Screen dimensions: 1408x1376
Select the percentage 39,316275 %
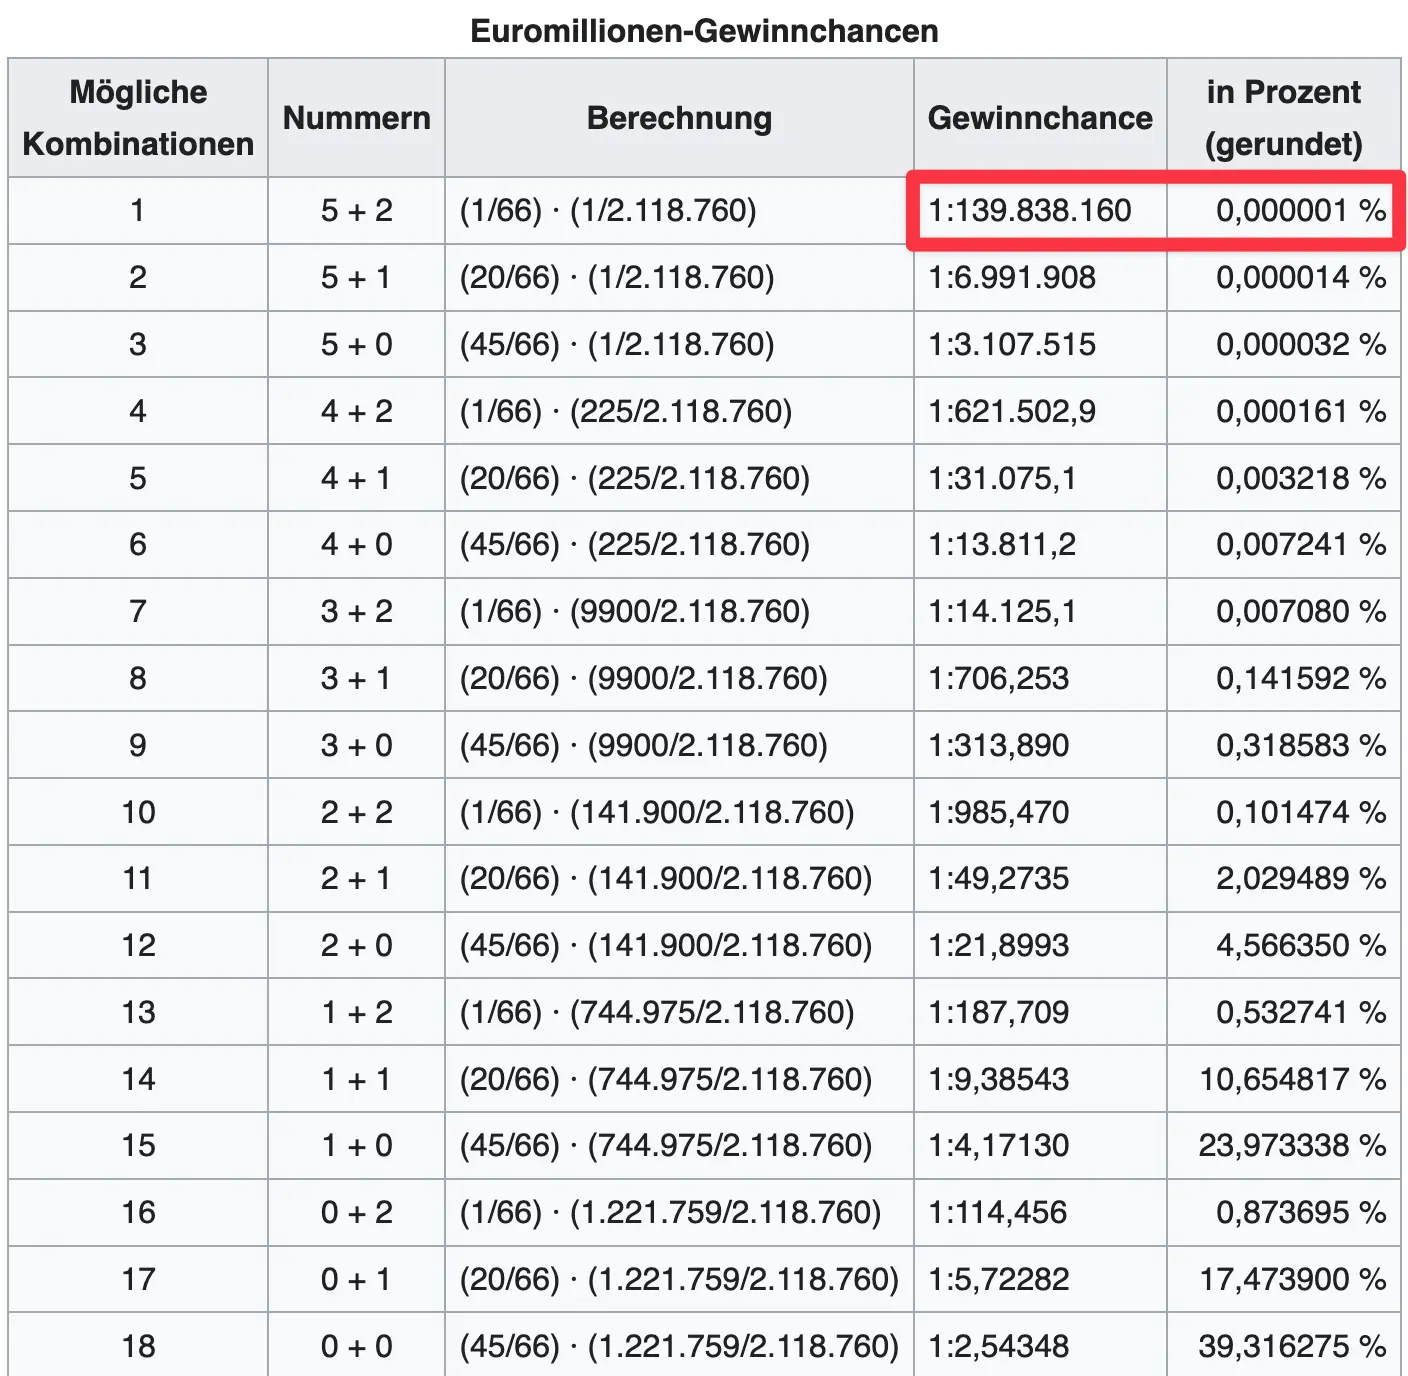[1293, 1346]
